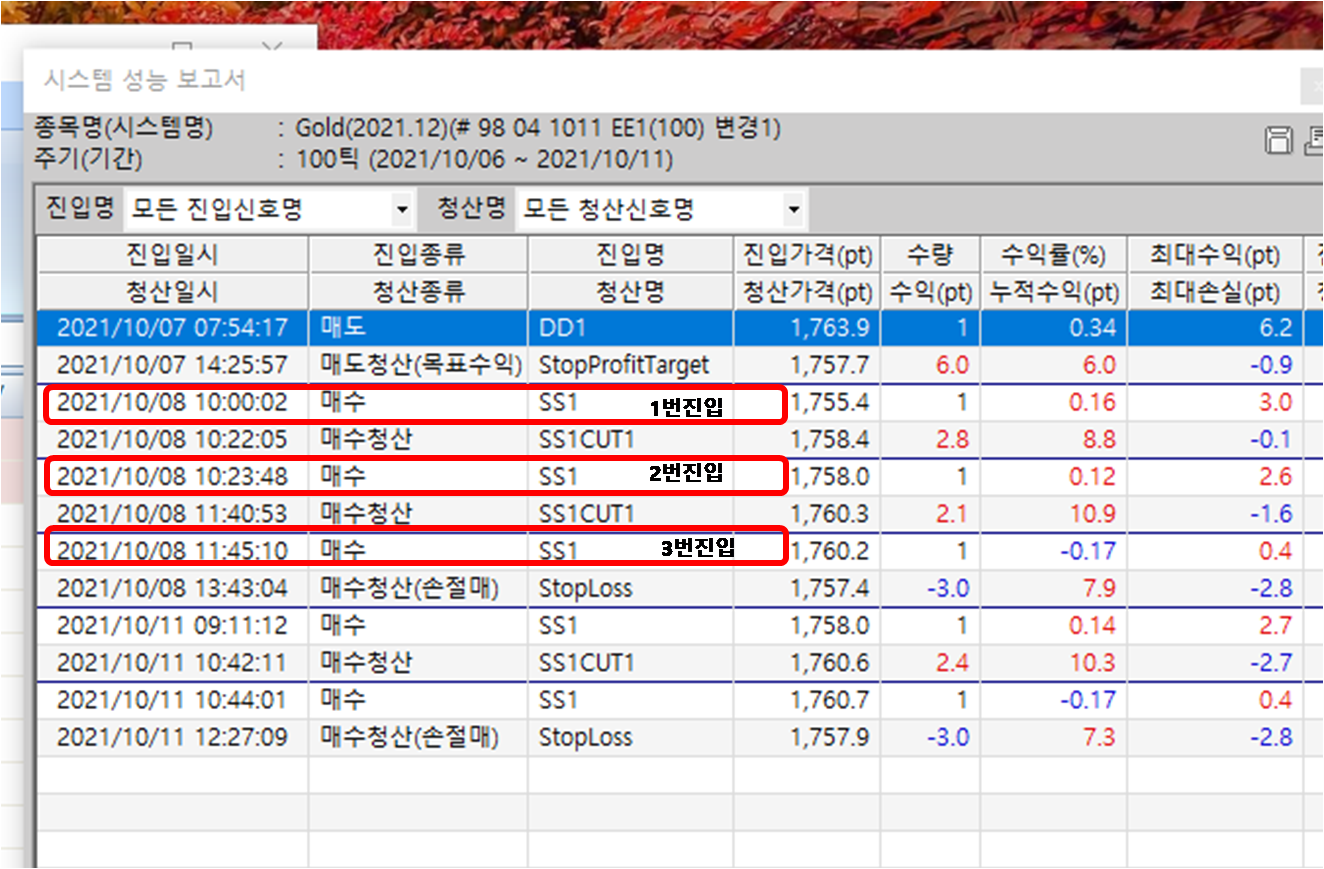Select the 2021/10/11 12:27:09 StopLoss row
Image resolution: width=1324 pixels, height=869 pixels.
coord(172,738)
